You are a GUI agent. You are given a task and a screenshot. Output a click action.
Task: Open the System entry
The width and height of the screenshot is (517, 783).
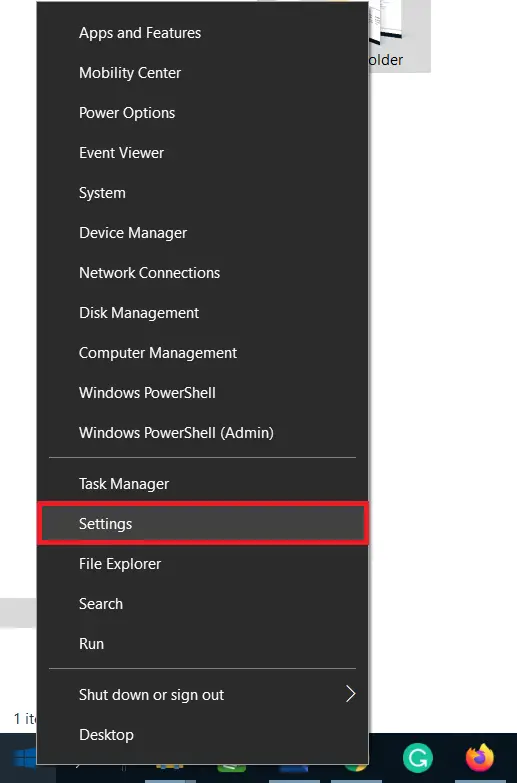click(202, 193)
